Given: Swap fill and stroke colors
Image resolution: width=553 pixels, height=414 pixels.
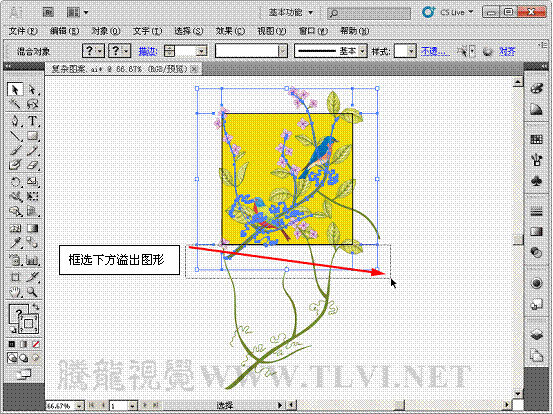Looking at the screenshot, I should click(35, 306).
